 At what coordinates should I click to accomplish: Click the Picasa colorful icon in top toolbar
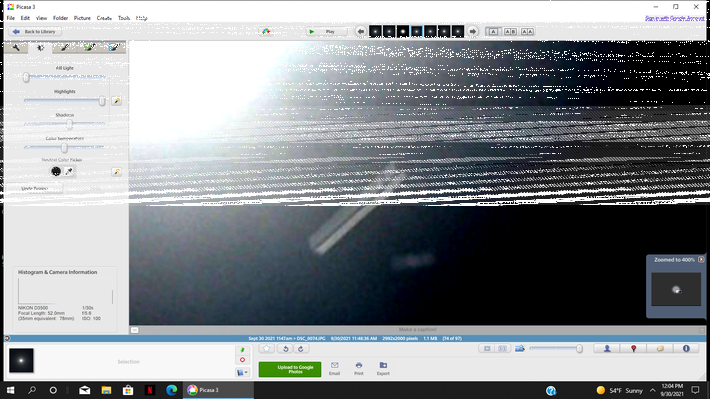[266, 32]
